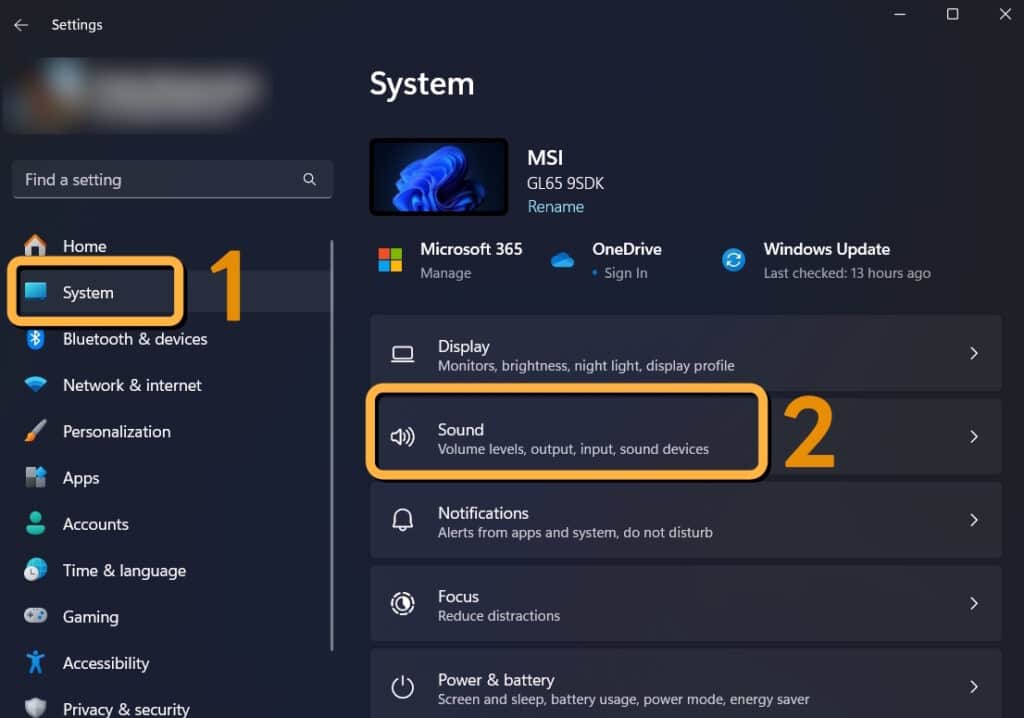Click the Personalization paintbrush icon
This screenshot has height=718, width=1024.
35,431
